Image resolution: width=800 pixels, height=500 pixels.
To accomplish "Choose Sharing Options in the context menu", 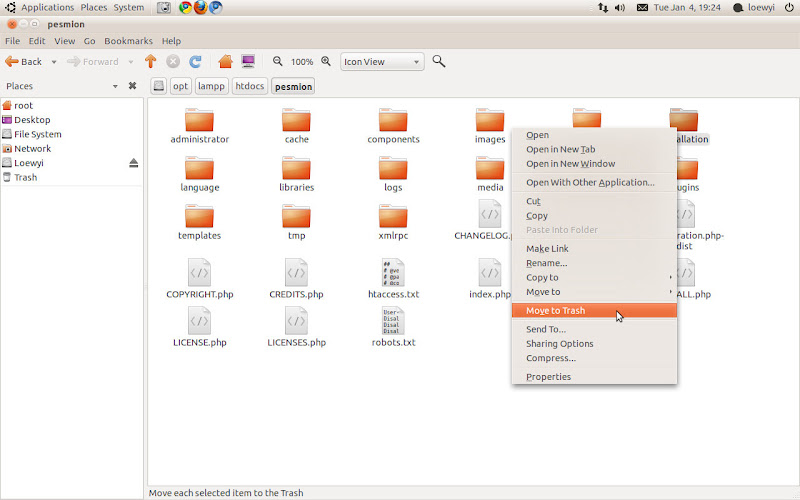I will point(594,344).
